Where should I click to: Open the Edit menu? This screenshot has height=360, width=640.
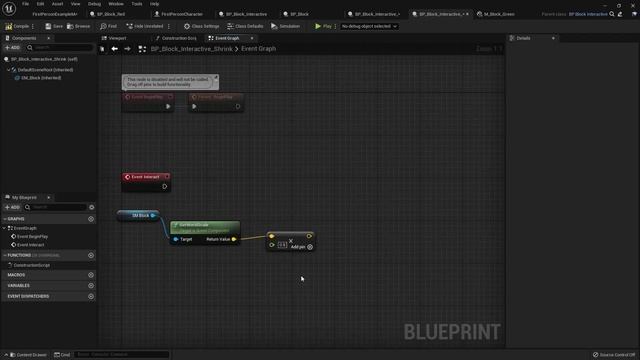pyautogui.click(x=40, y=4)
